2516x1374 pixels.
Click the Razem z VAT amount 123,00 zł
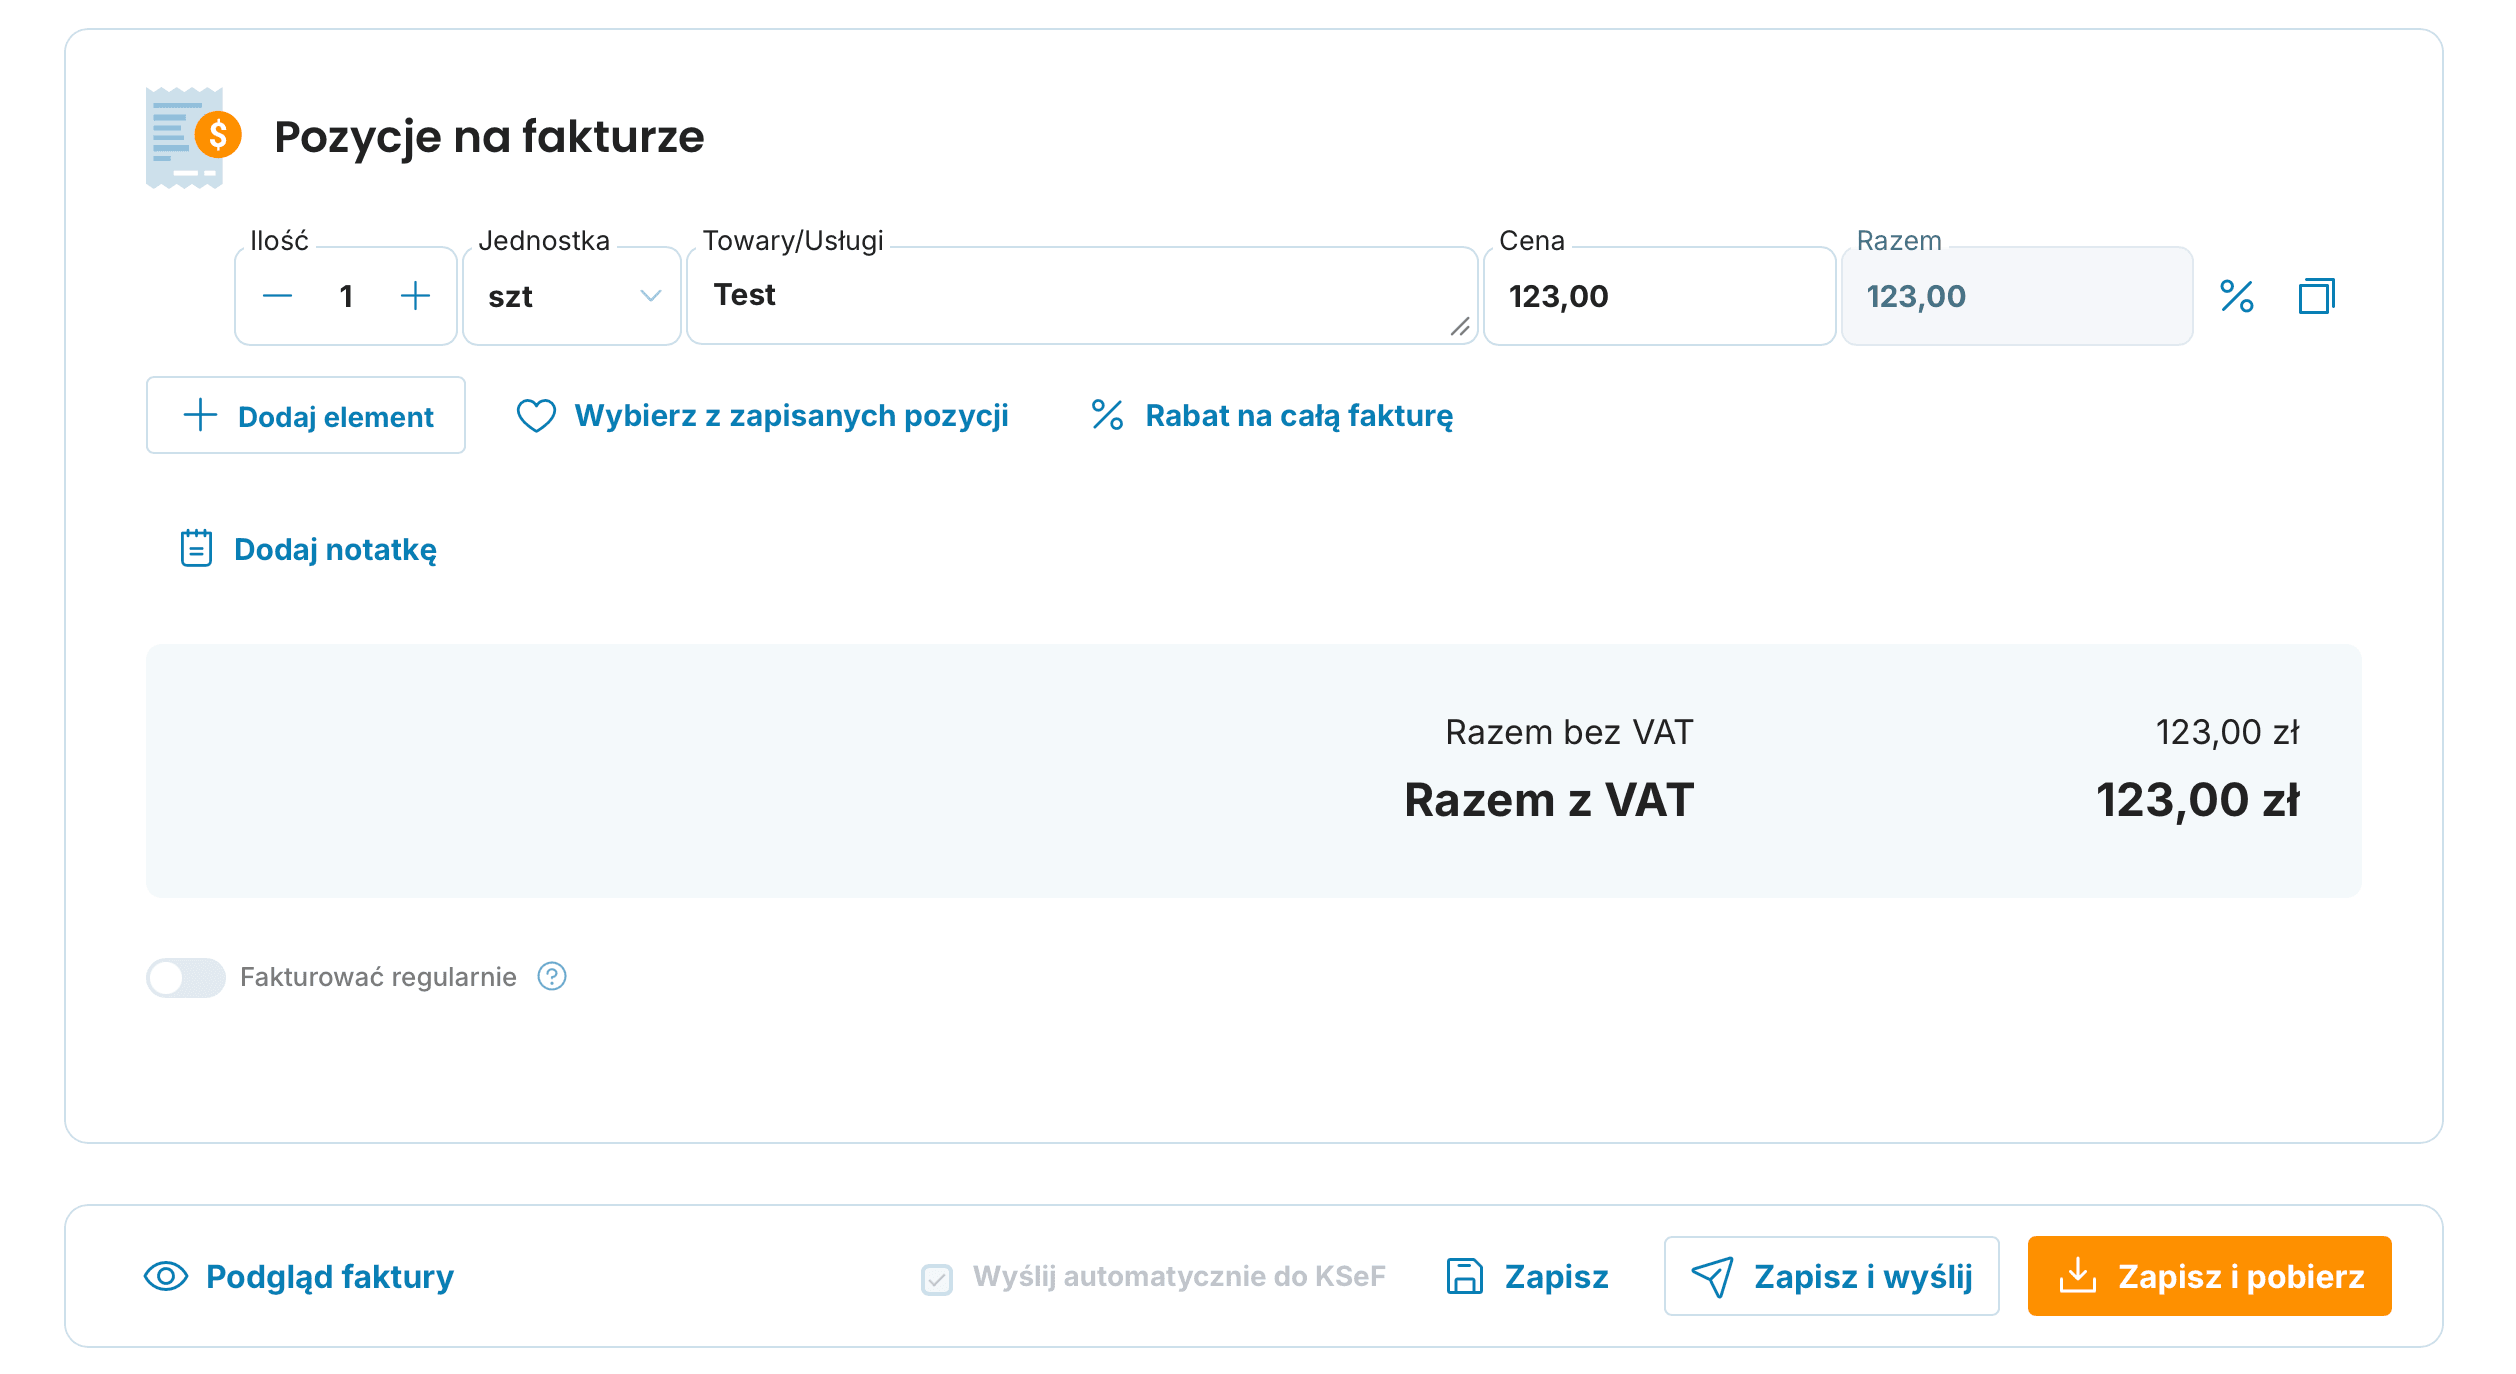pyautogui.click(x=2198, y=800)
